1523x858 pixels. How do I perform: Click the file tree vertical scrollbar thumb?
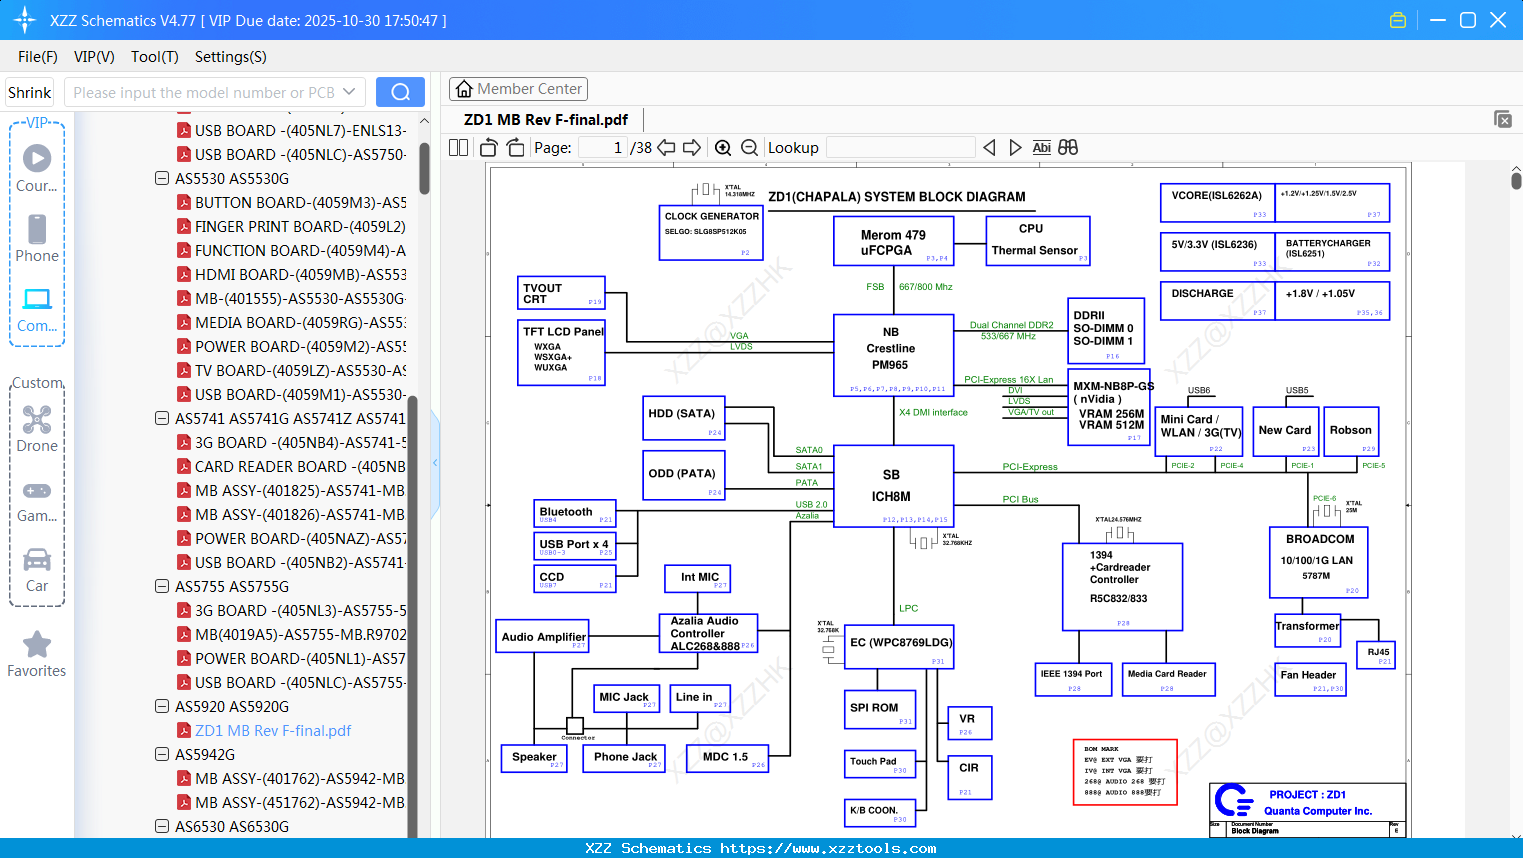point(424,168)
